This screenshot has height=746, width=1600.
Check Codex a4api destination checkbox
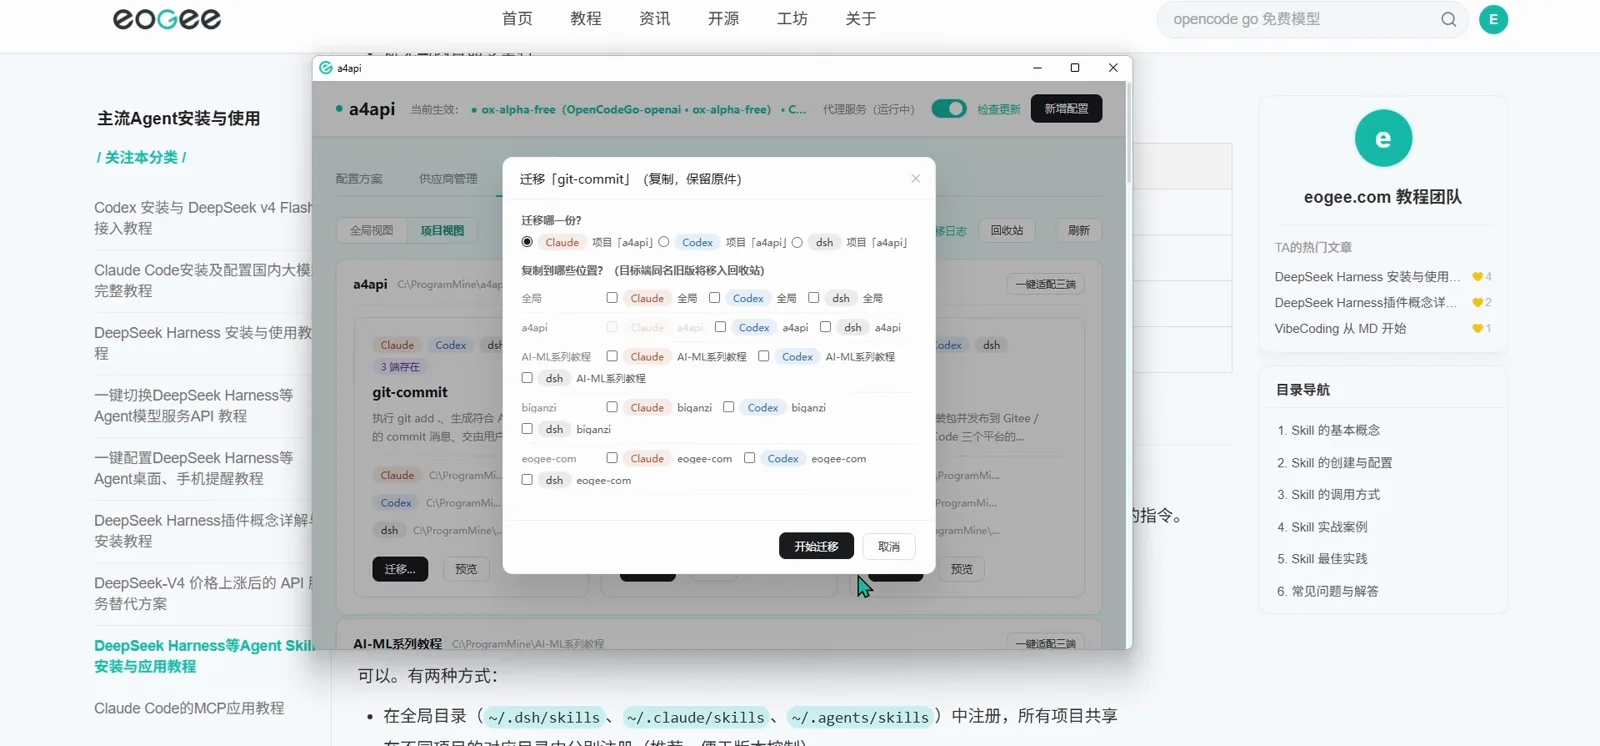tap(720, 327)
